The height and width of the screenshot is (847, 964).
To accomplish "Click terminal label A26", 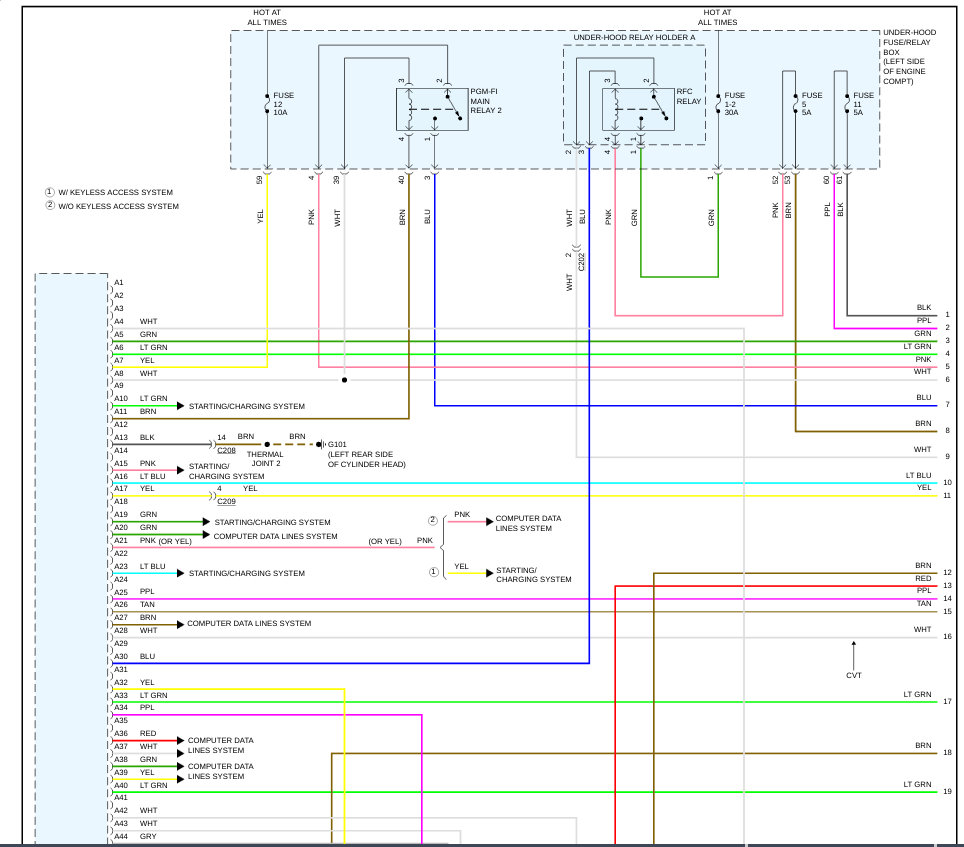I will 121,604.
